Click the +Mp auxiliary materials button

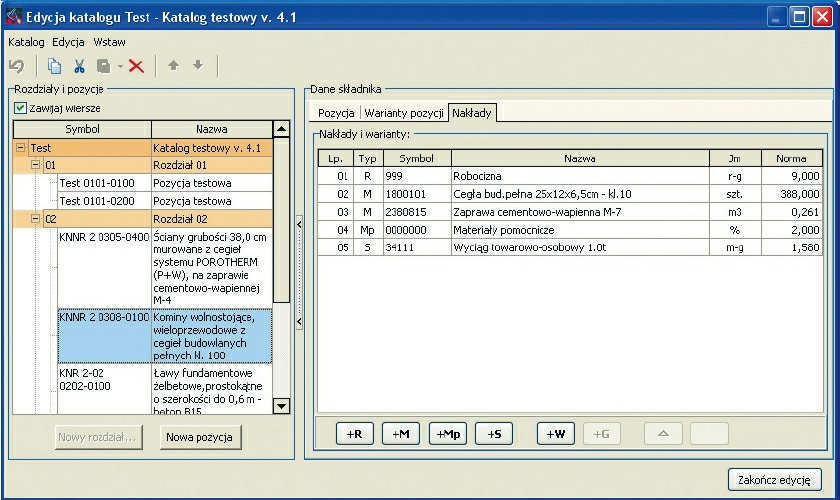[x=448, y=434]
